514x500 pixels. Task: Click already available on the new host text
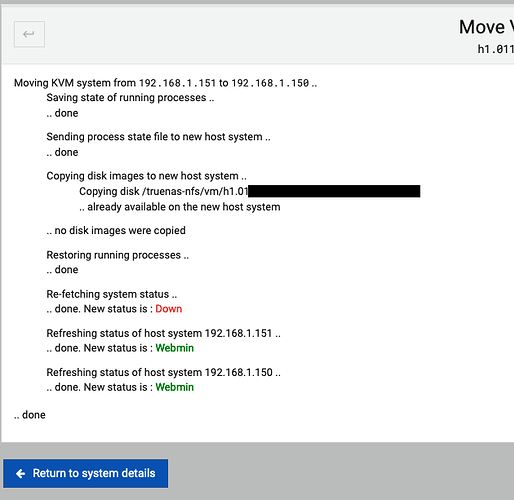[180, 207]
